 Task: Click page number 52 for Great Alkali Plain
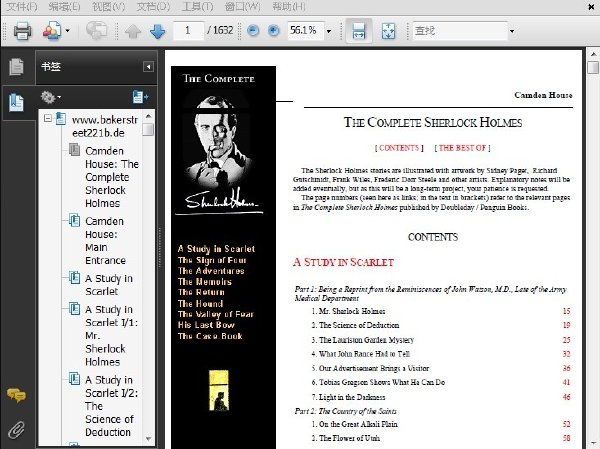coord(566,424)
